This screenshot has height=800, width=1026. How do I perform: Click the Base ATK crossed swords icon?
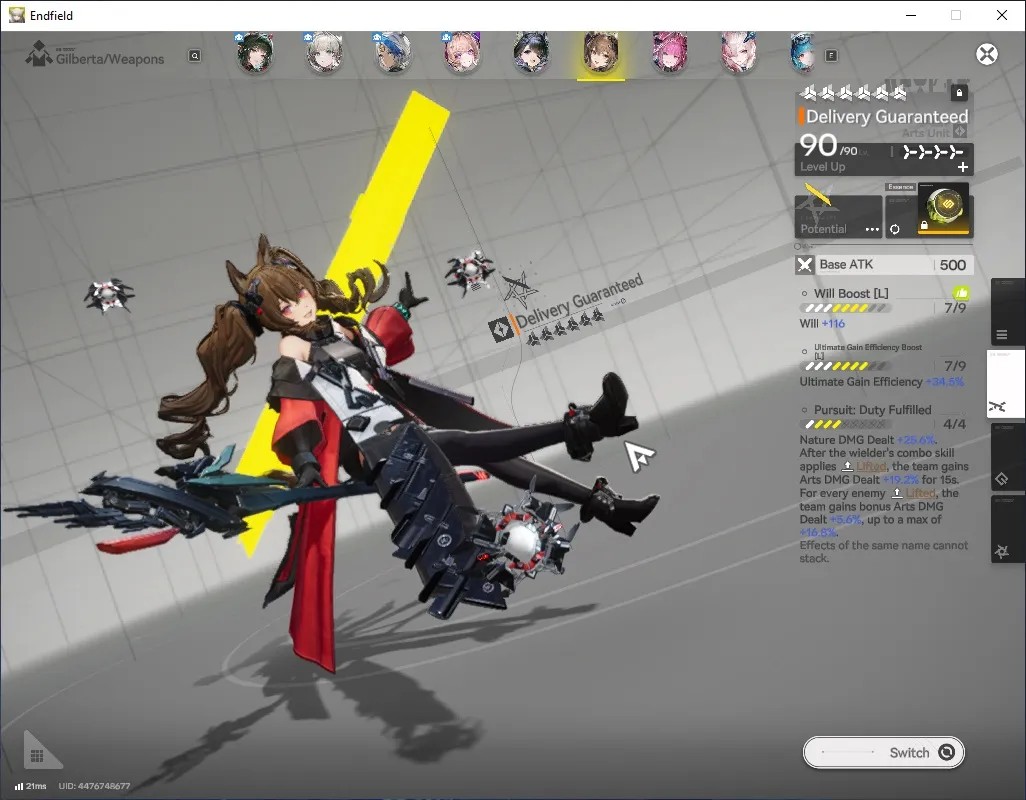point(805,265)
